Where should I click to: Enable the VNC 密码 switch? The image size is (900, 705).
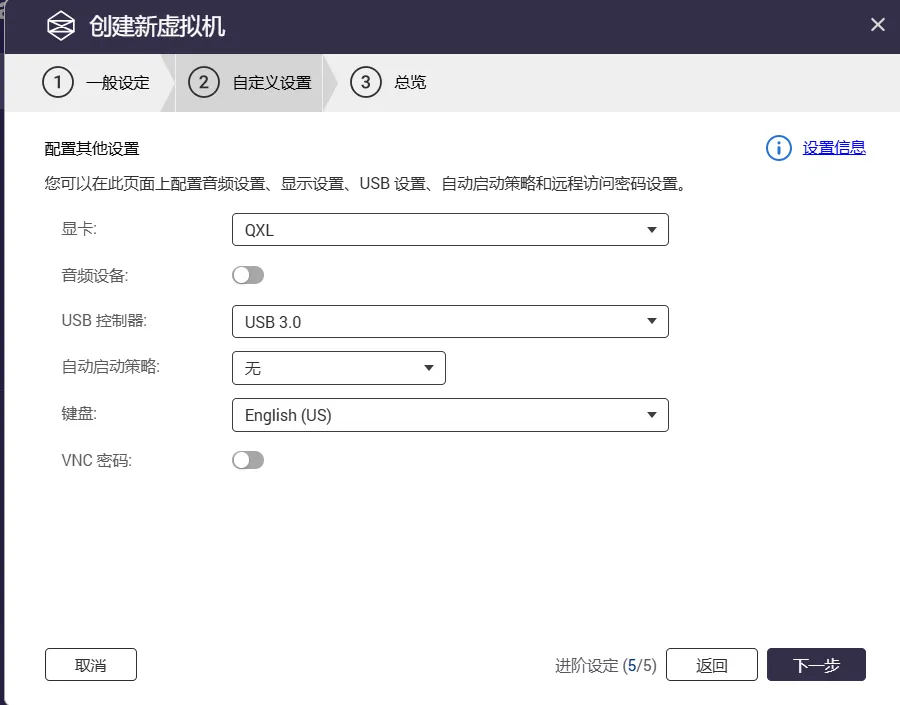click(x=248, y=460)
